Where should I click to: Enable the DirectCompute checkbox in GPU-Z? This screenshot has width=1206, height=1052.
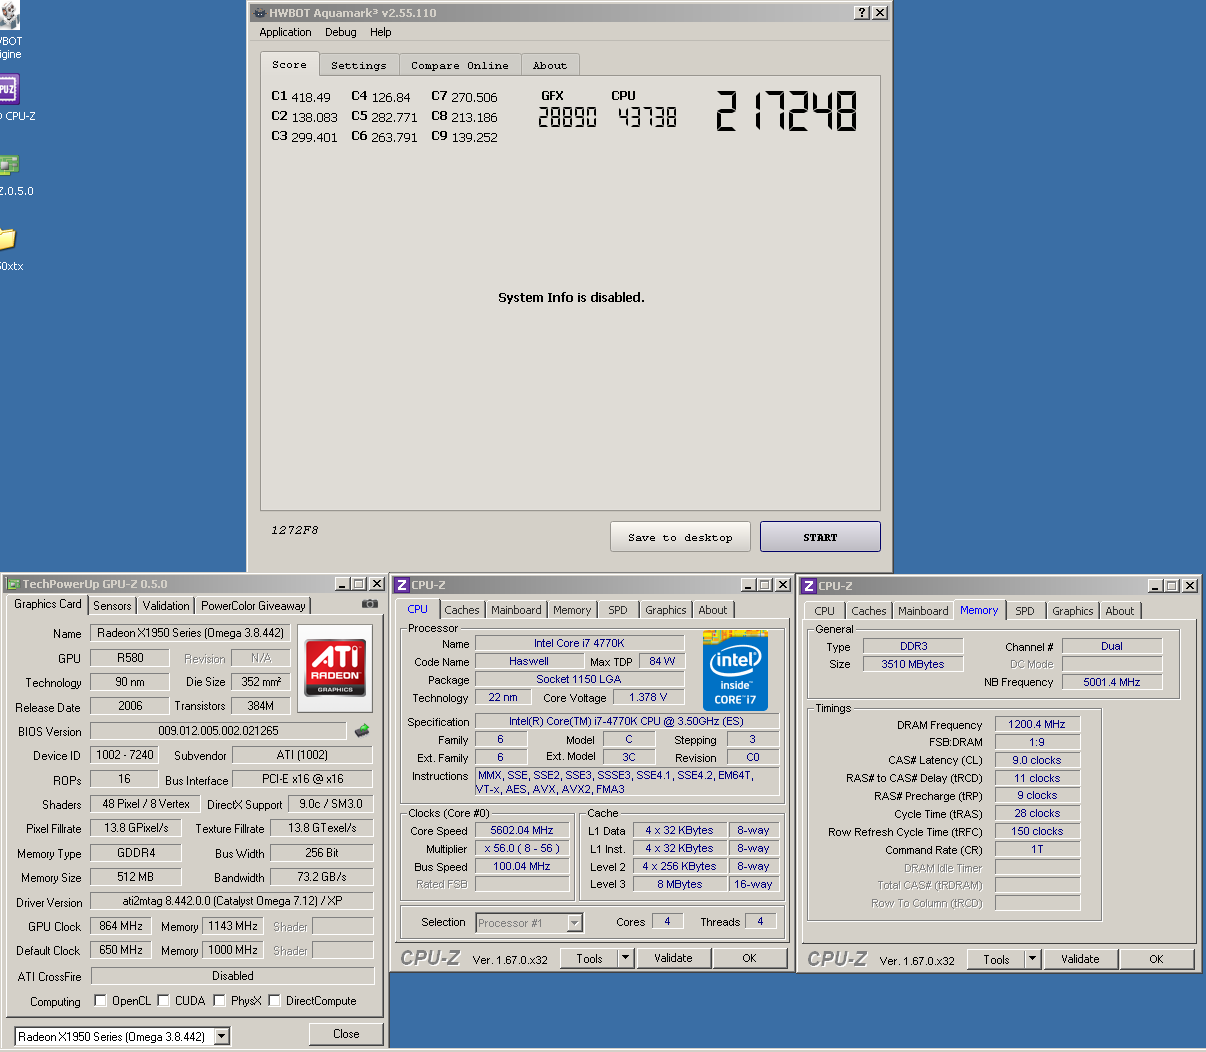point(274,1000)
